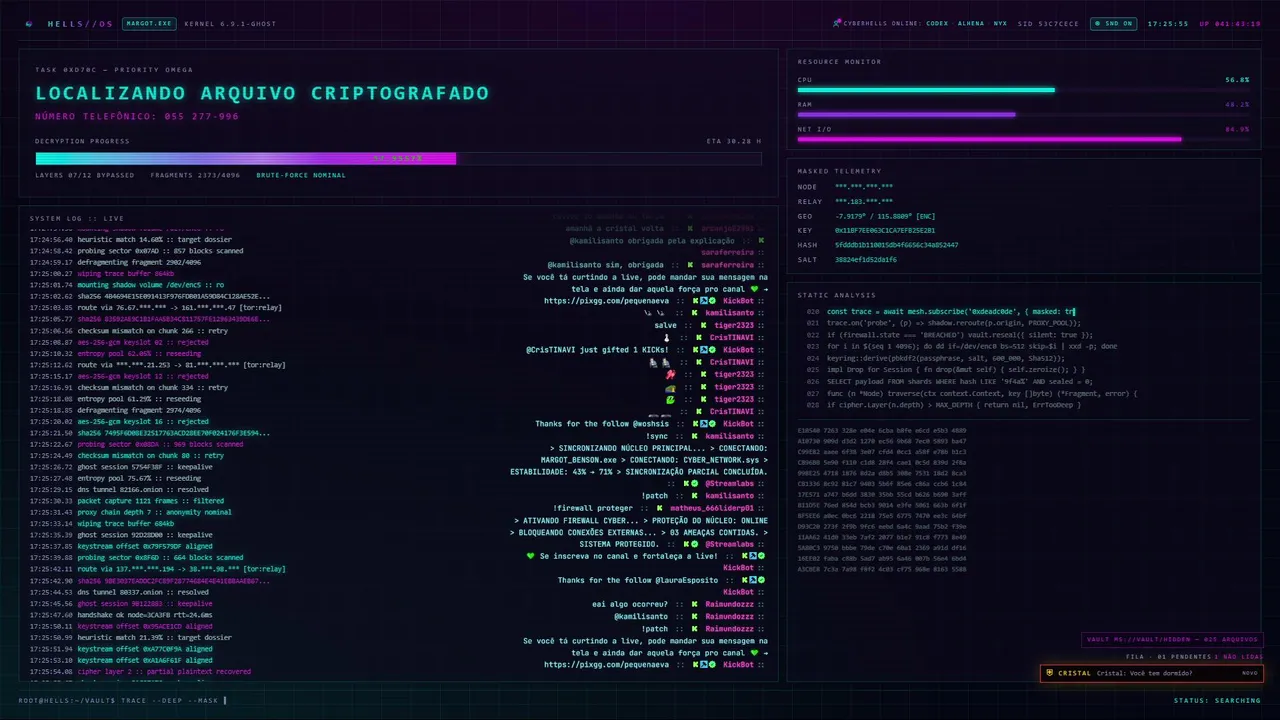Click the terminal command prompt at bottom
The height and width of the screenshot is (720, 1280).
point(123,701)
